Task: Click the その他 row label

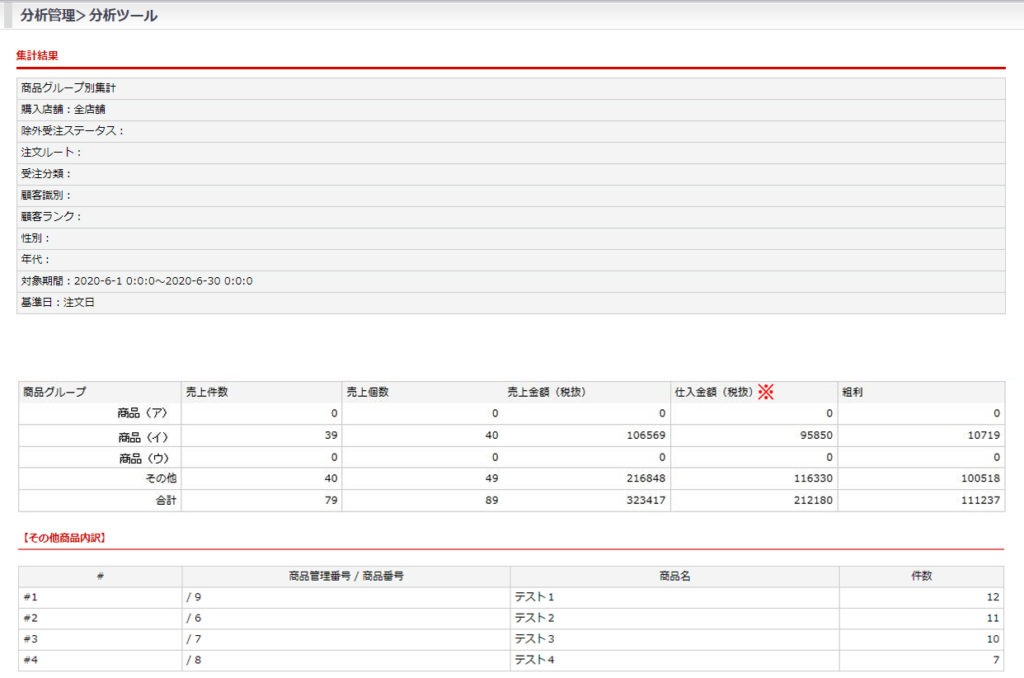Action: [x=161, y=479]
